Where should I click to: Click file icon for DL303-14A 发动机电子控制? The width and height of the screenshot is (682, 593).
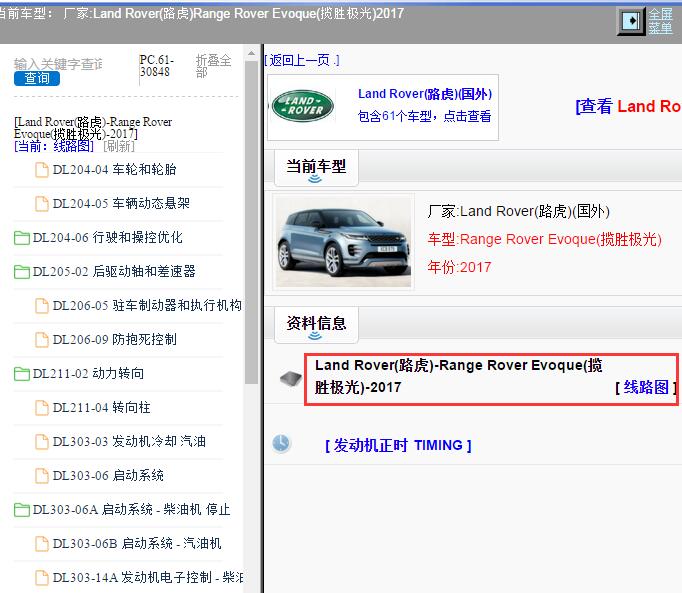point(42,578)
